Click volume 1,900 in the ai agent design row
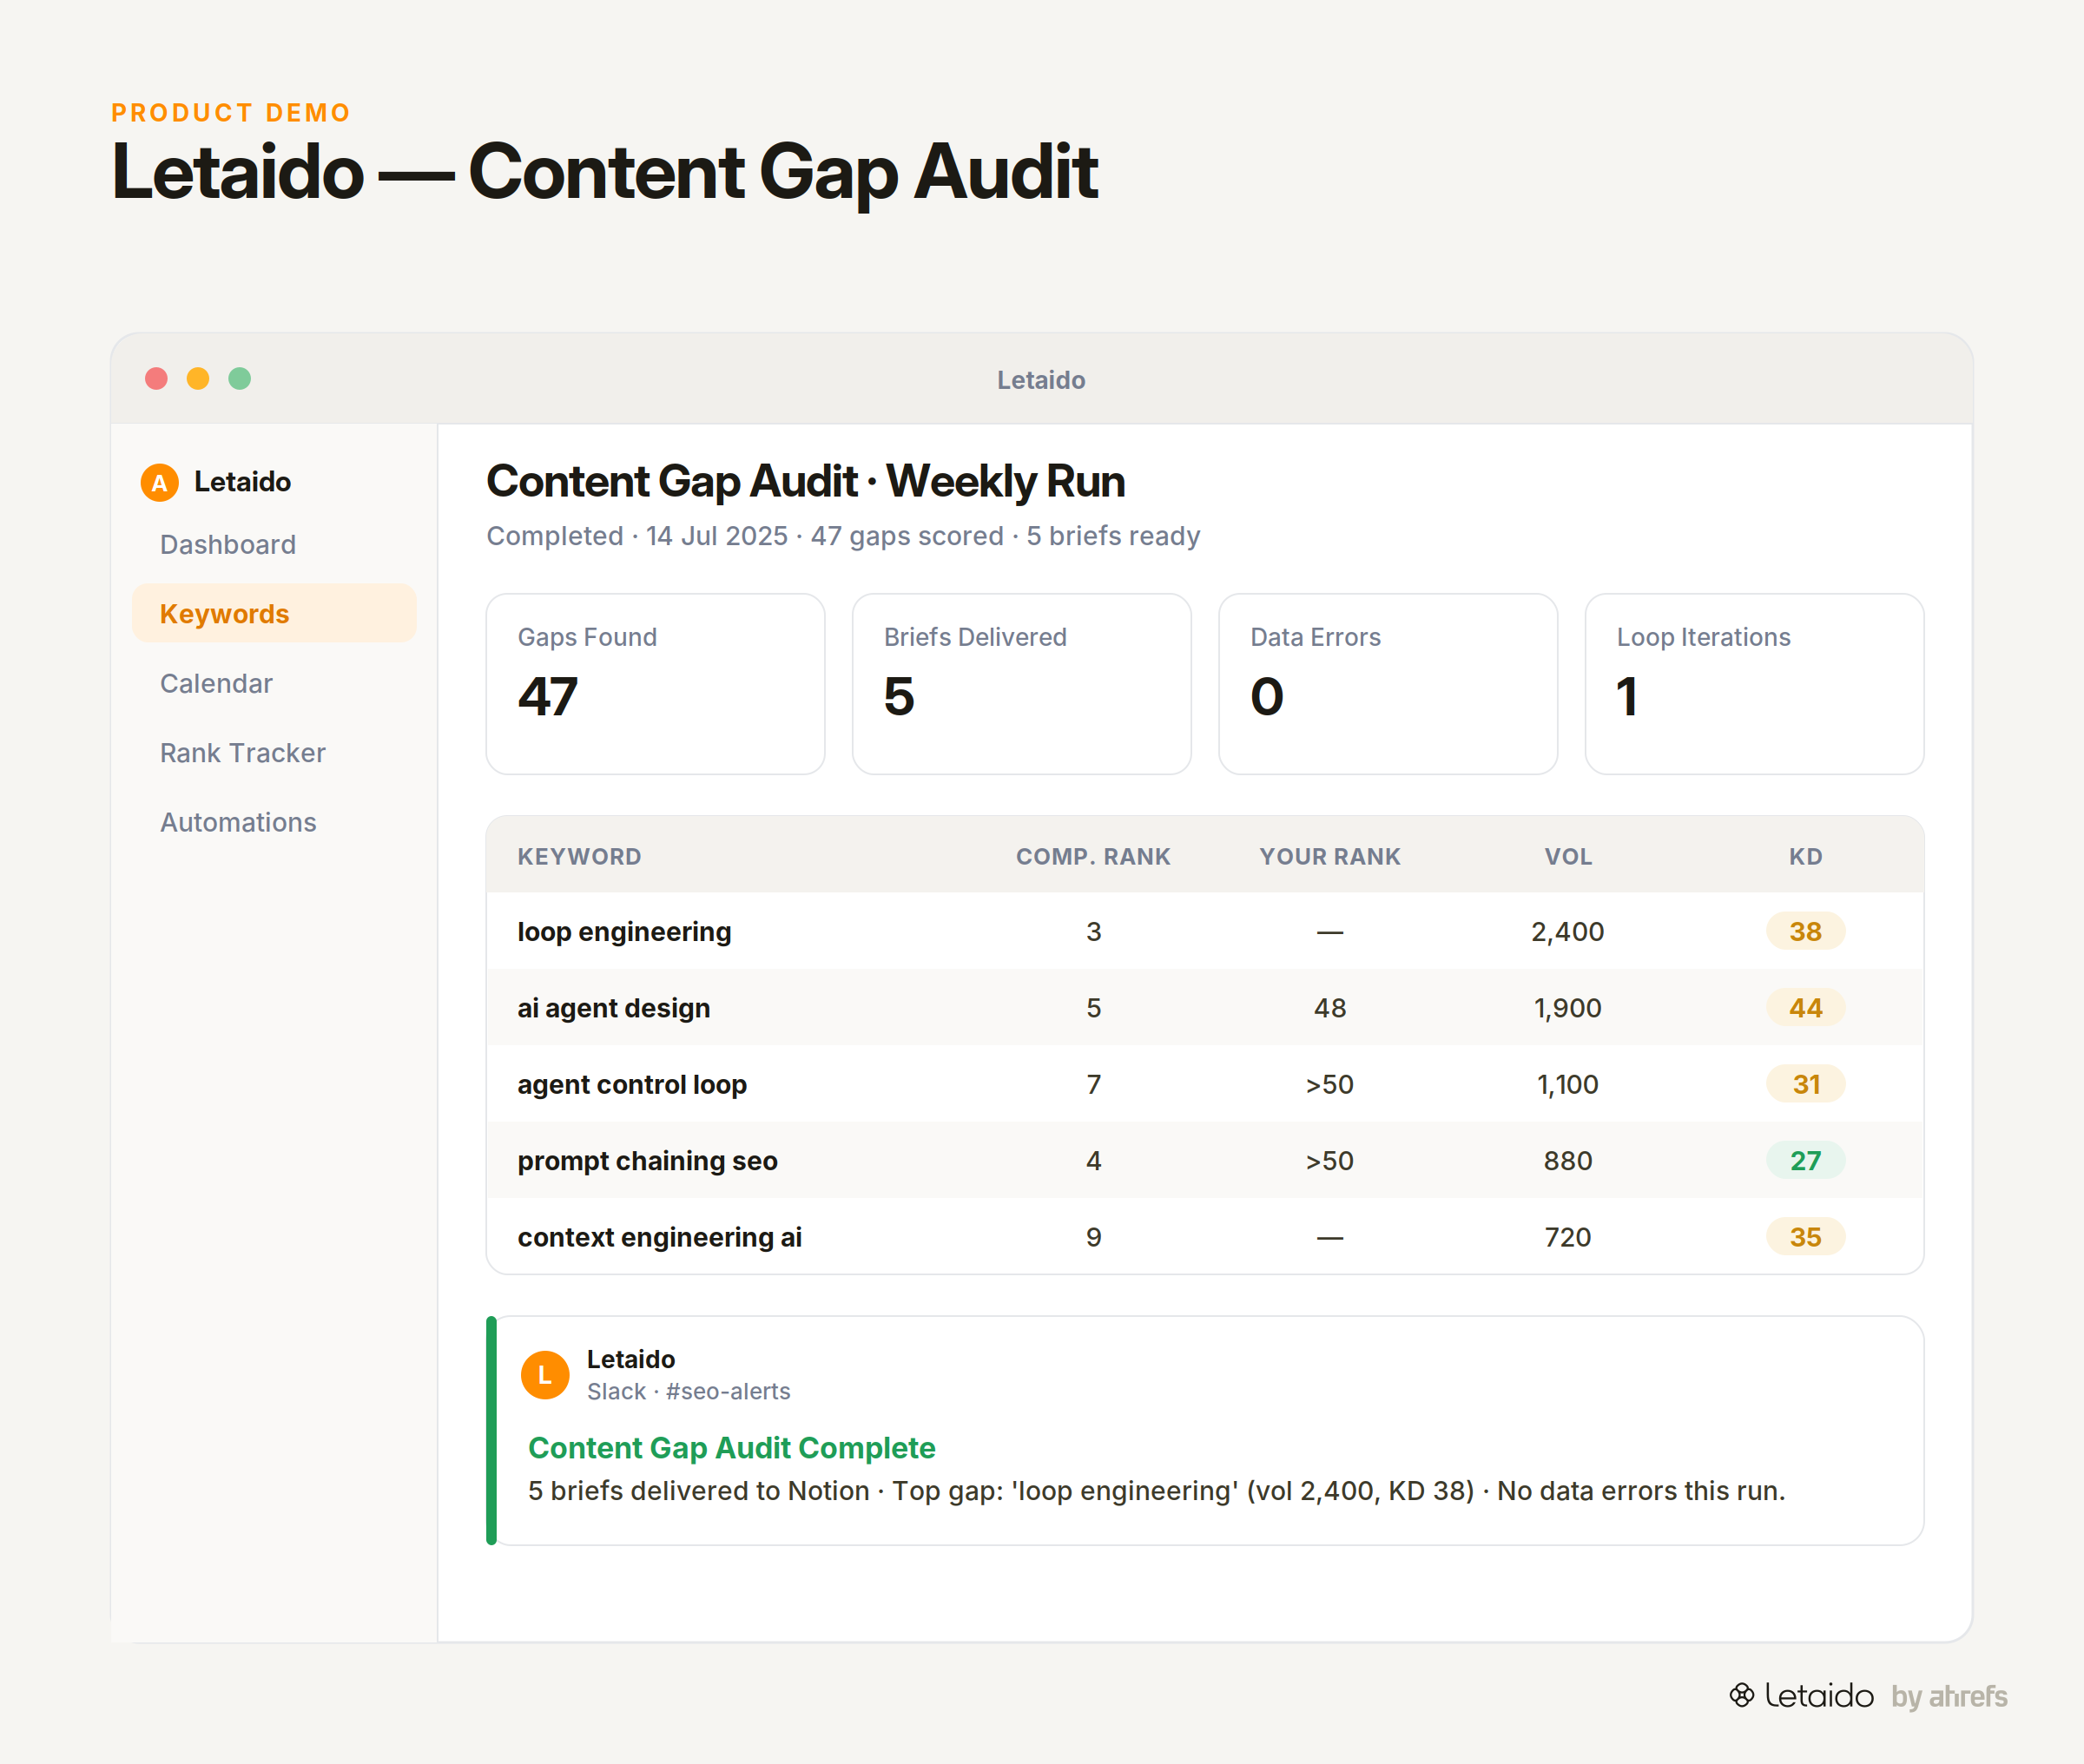 pyautogui.click(x=1567, y=1008)
